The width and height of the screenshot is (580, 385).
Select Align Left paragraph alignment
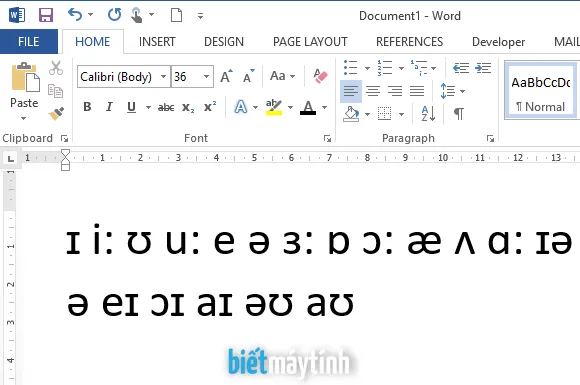coord(351,91)
